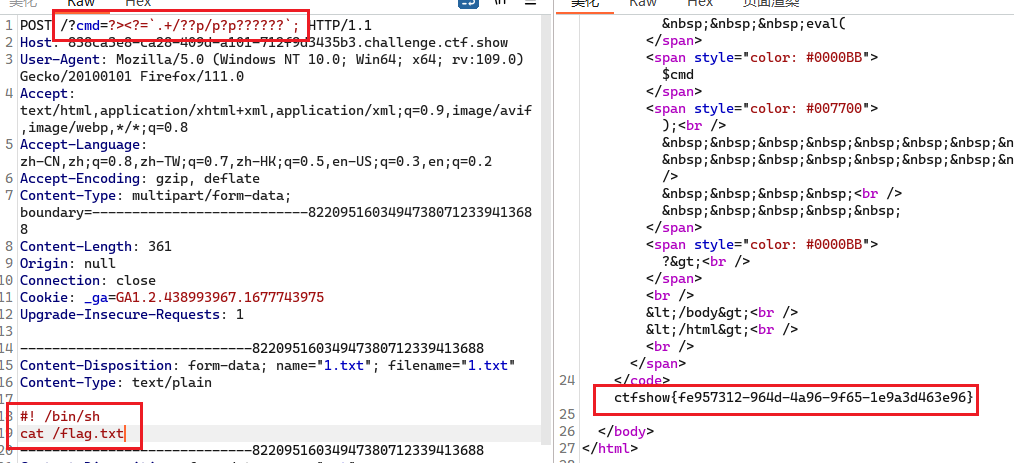The height and width of the screenshot is (463, 1014).
Task: Switch to the response panel's Hex tab
Action: click(x=700, y=3)
